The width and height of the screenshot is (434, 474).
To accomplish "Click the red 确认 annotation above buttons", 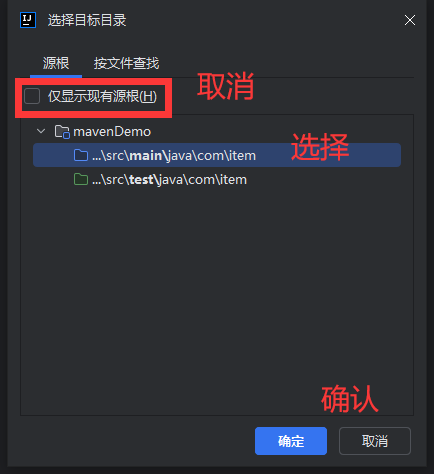I will (x=350, y=399).
